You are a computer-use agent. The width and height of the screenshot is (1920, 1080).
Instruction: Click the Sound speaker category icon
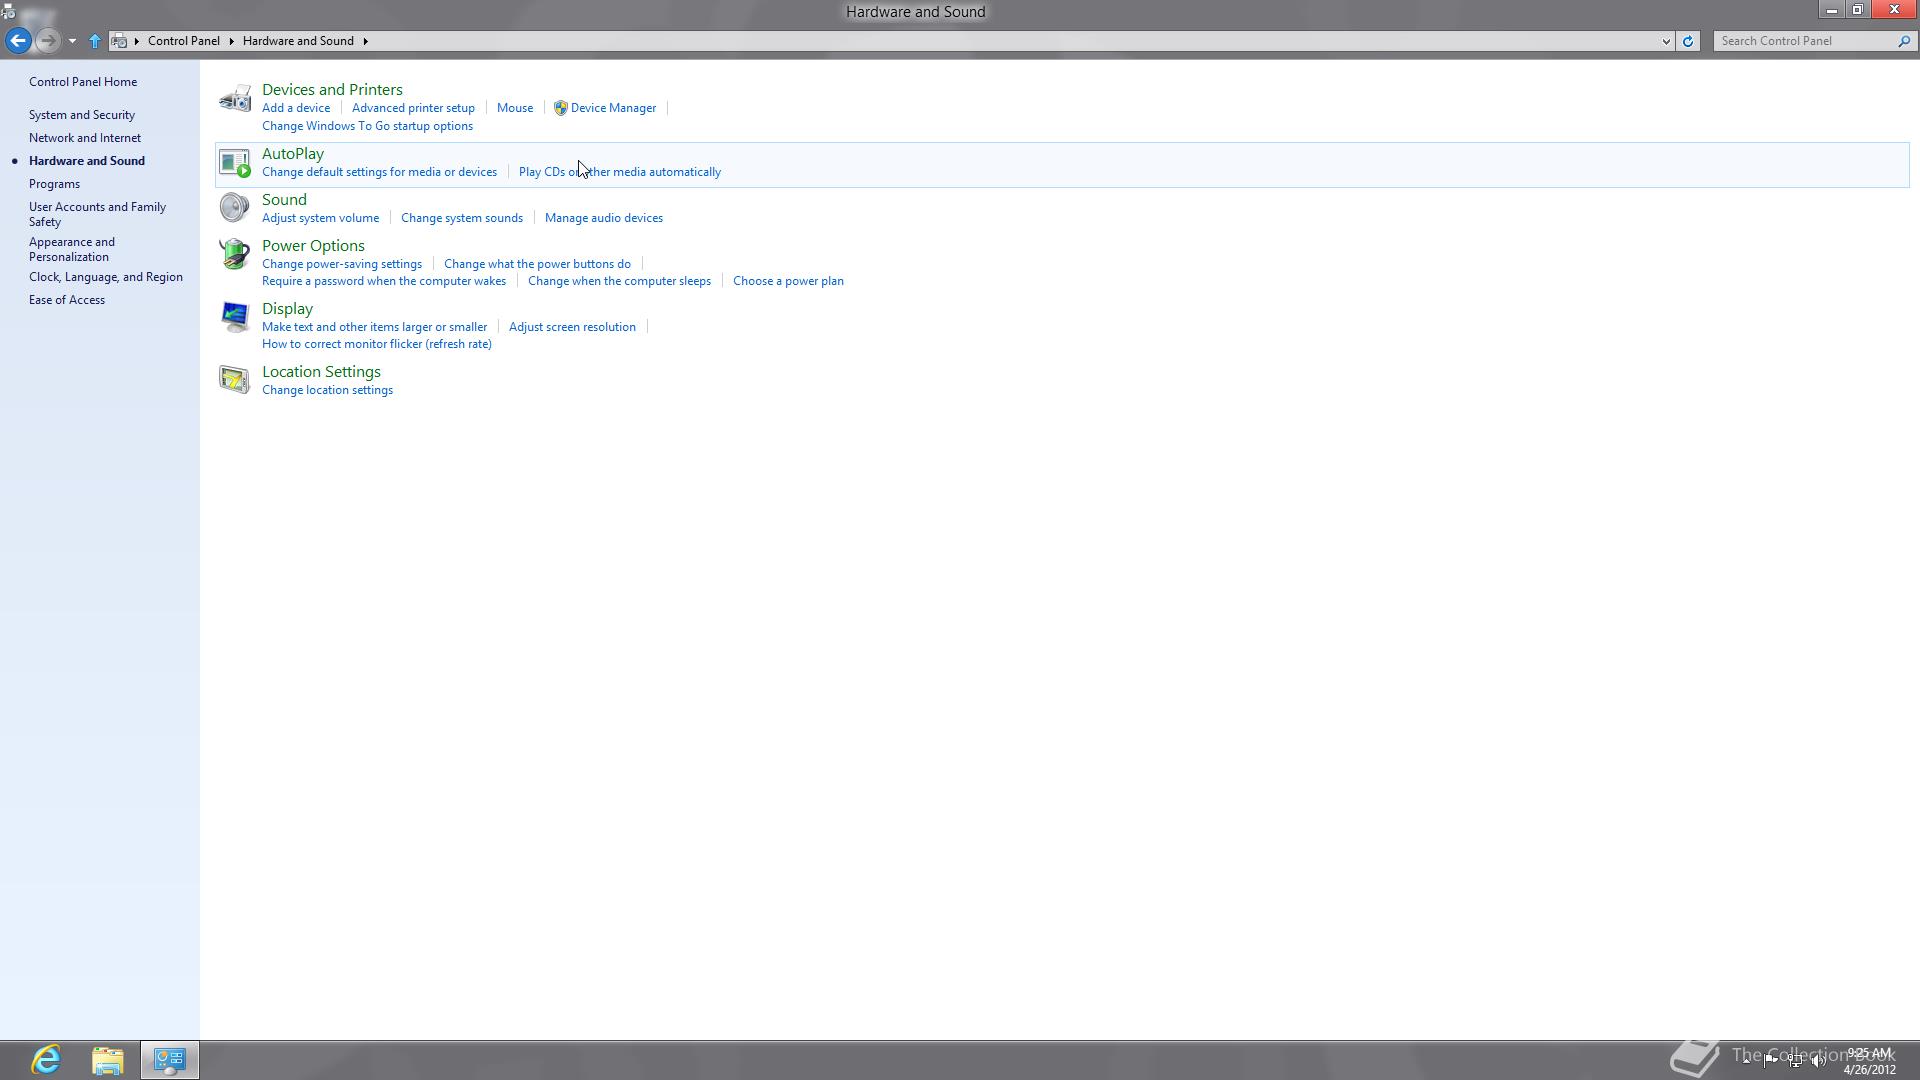tap(235, 207)
